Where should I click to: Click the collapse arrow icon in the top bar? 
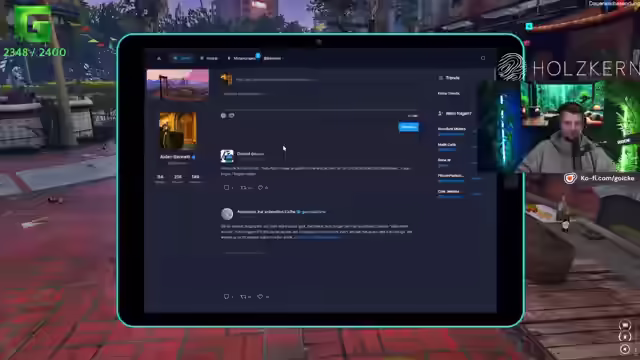(x=159, y=58)
